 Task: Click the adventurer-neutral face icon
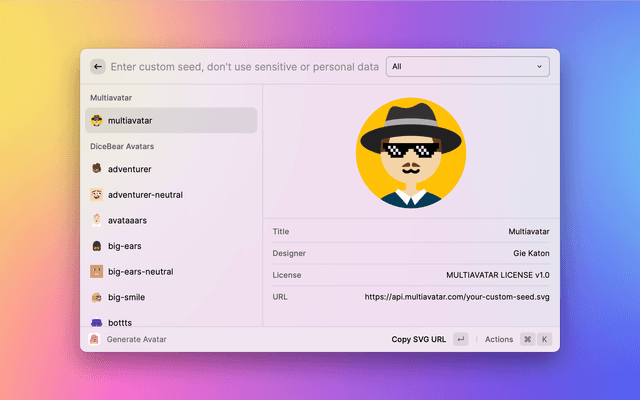[96, 194]
